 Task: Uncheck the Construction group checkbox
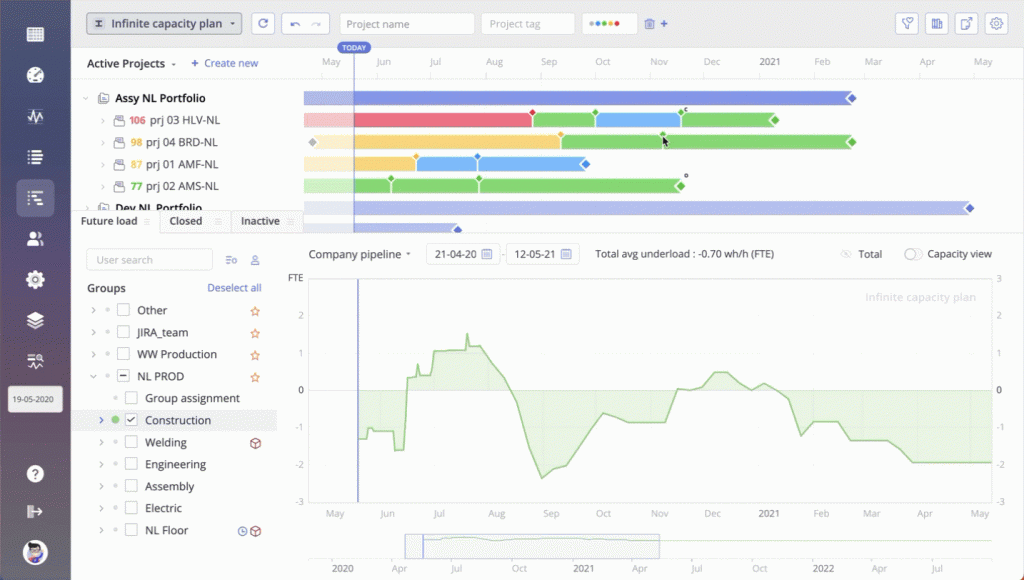coord(131,419)
